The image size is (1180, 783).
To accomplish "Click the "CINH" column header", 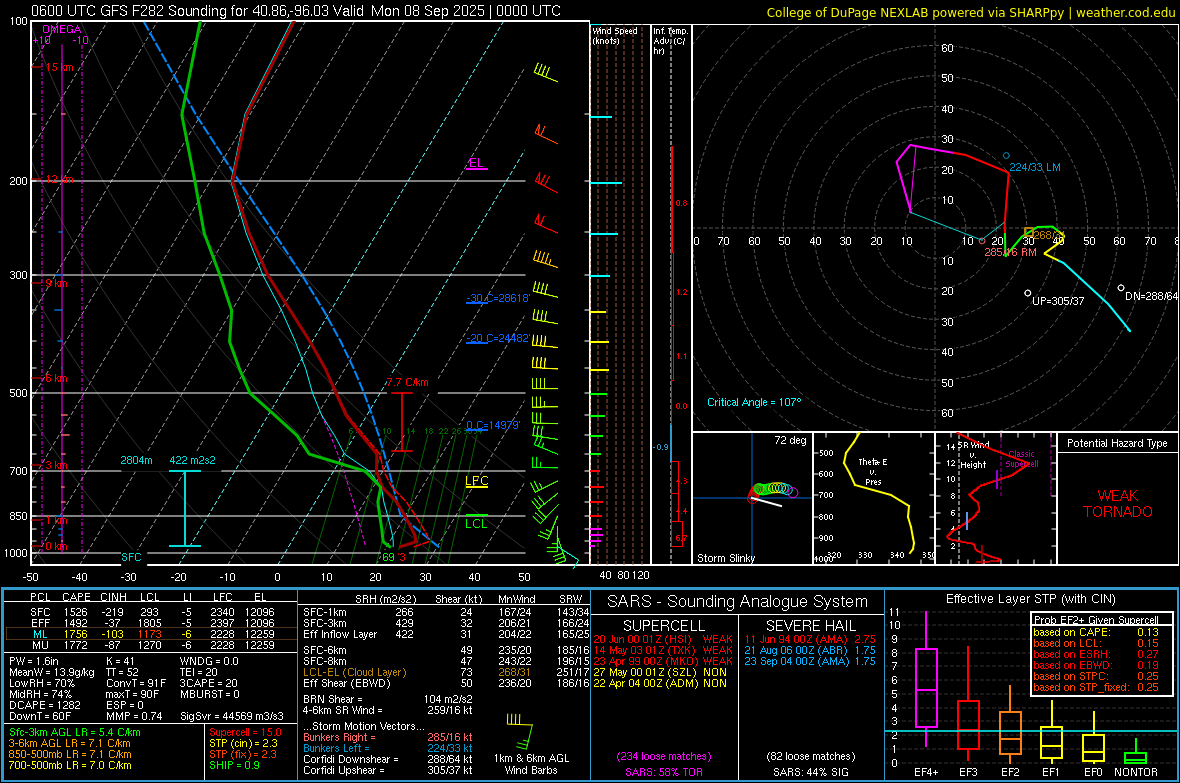I will pyautogui.click(x=114, y=597).
